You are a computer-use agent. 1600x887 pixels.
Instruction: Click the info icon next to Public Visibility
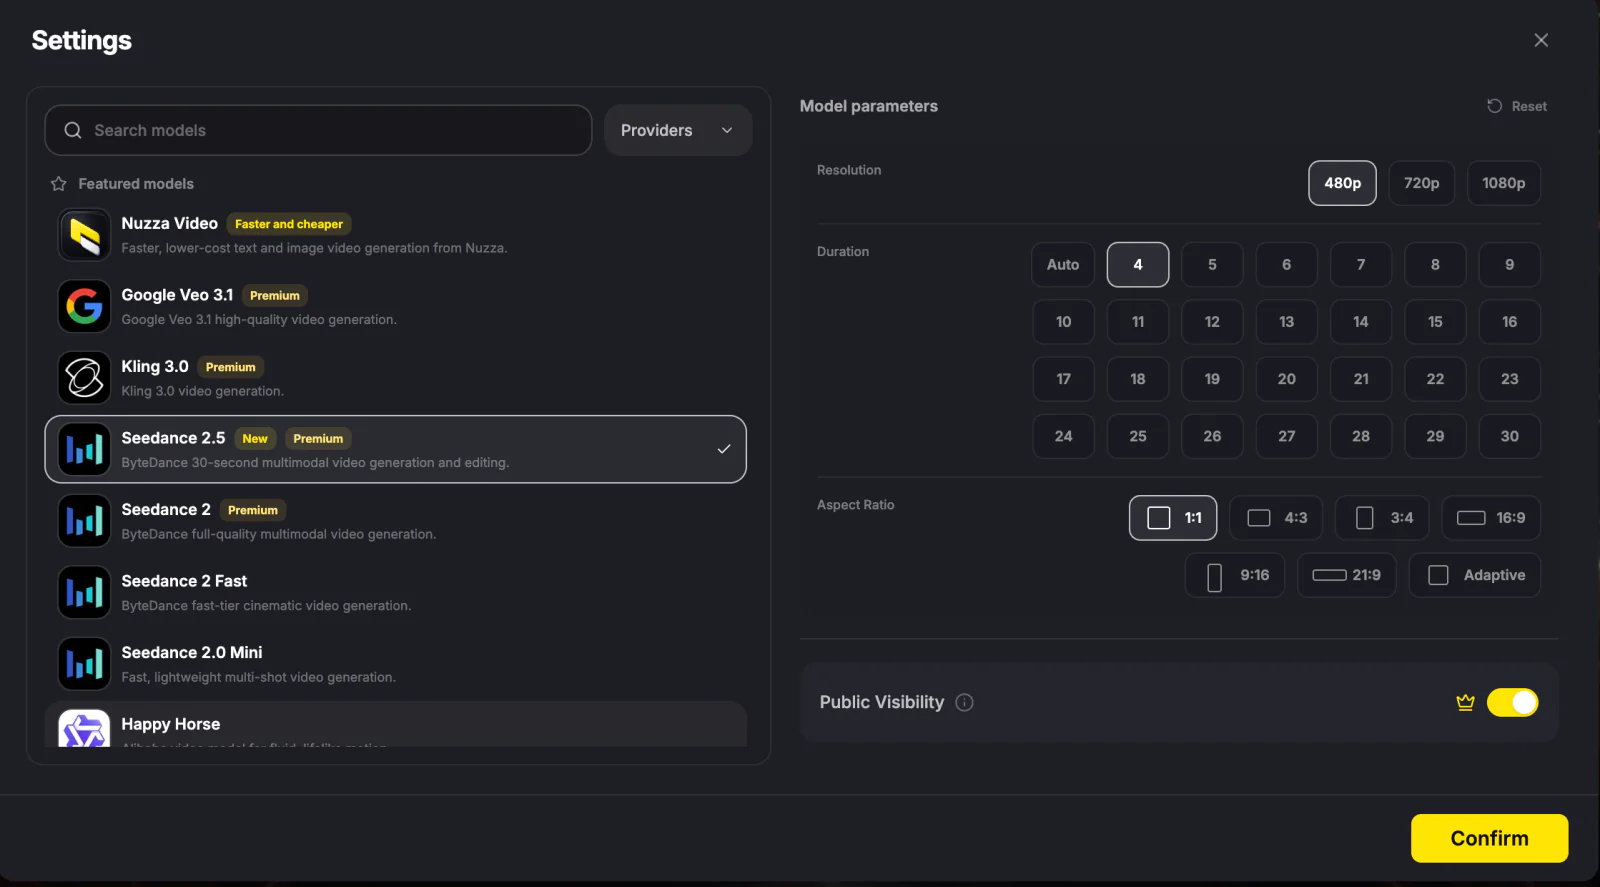965,702
